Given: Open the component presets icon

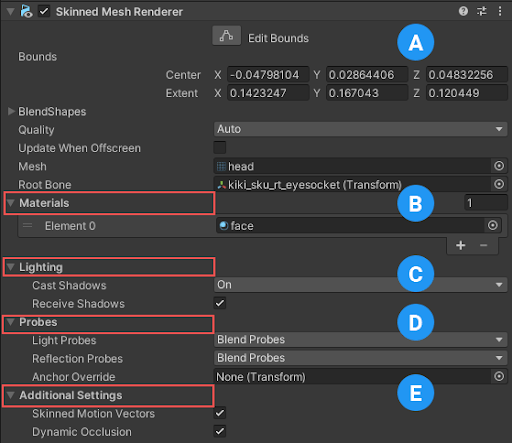Looking at the screenshot, I should (482, 11).
